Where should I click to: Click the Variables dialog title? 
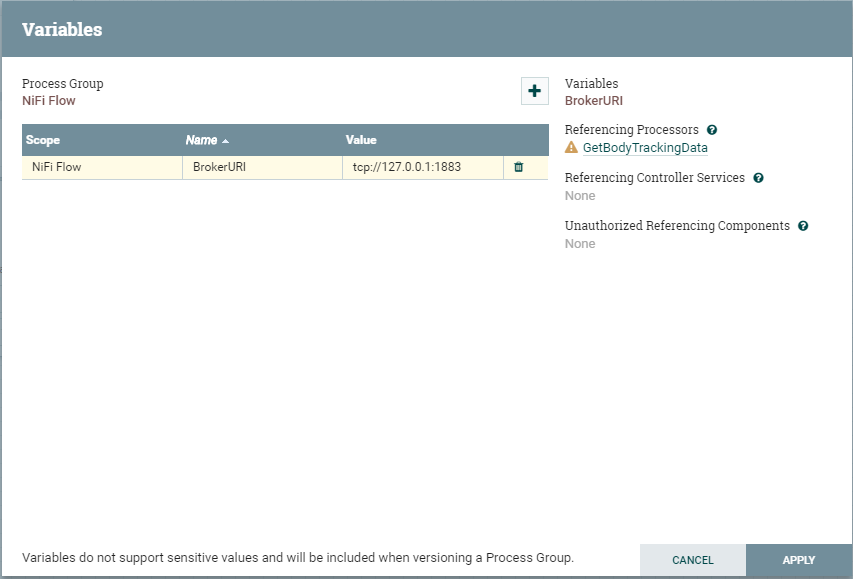(x=62, y=29)
